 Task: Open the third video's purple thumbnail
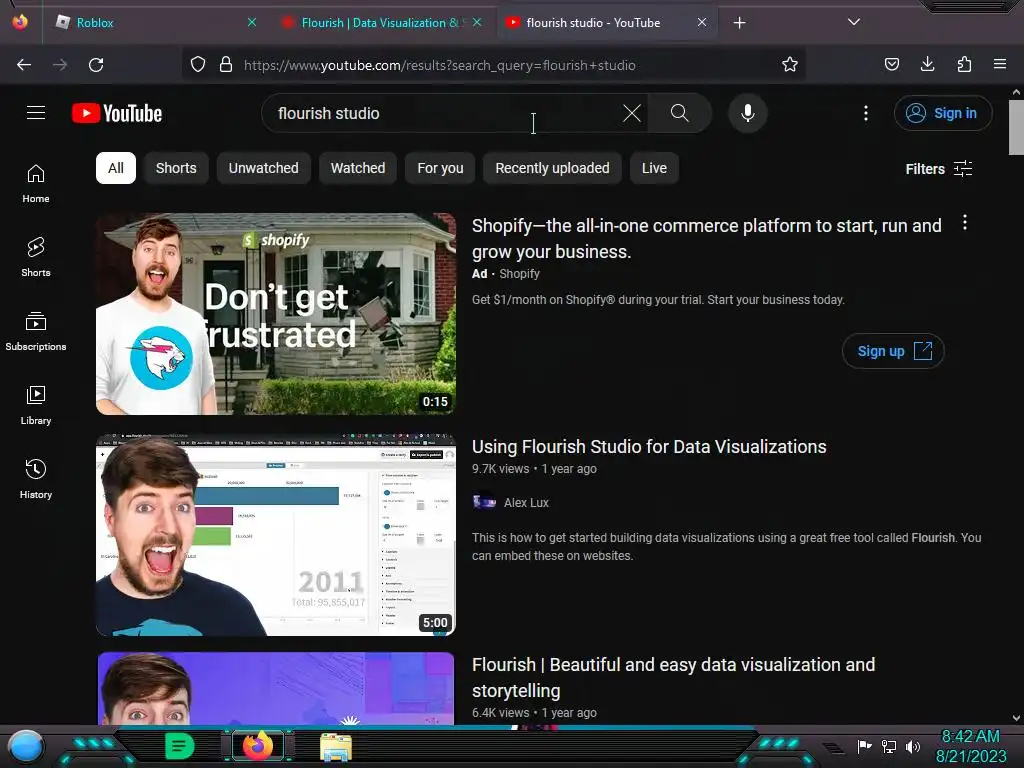(276, 688)
